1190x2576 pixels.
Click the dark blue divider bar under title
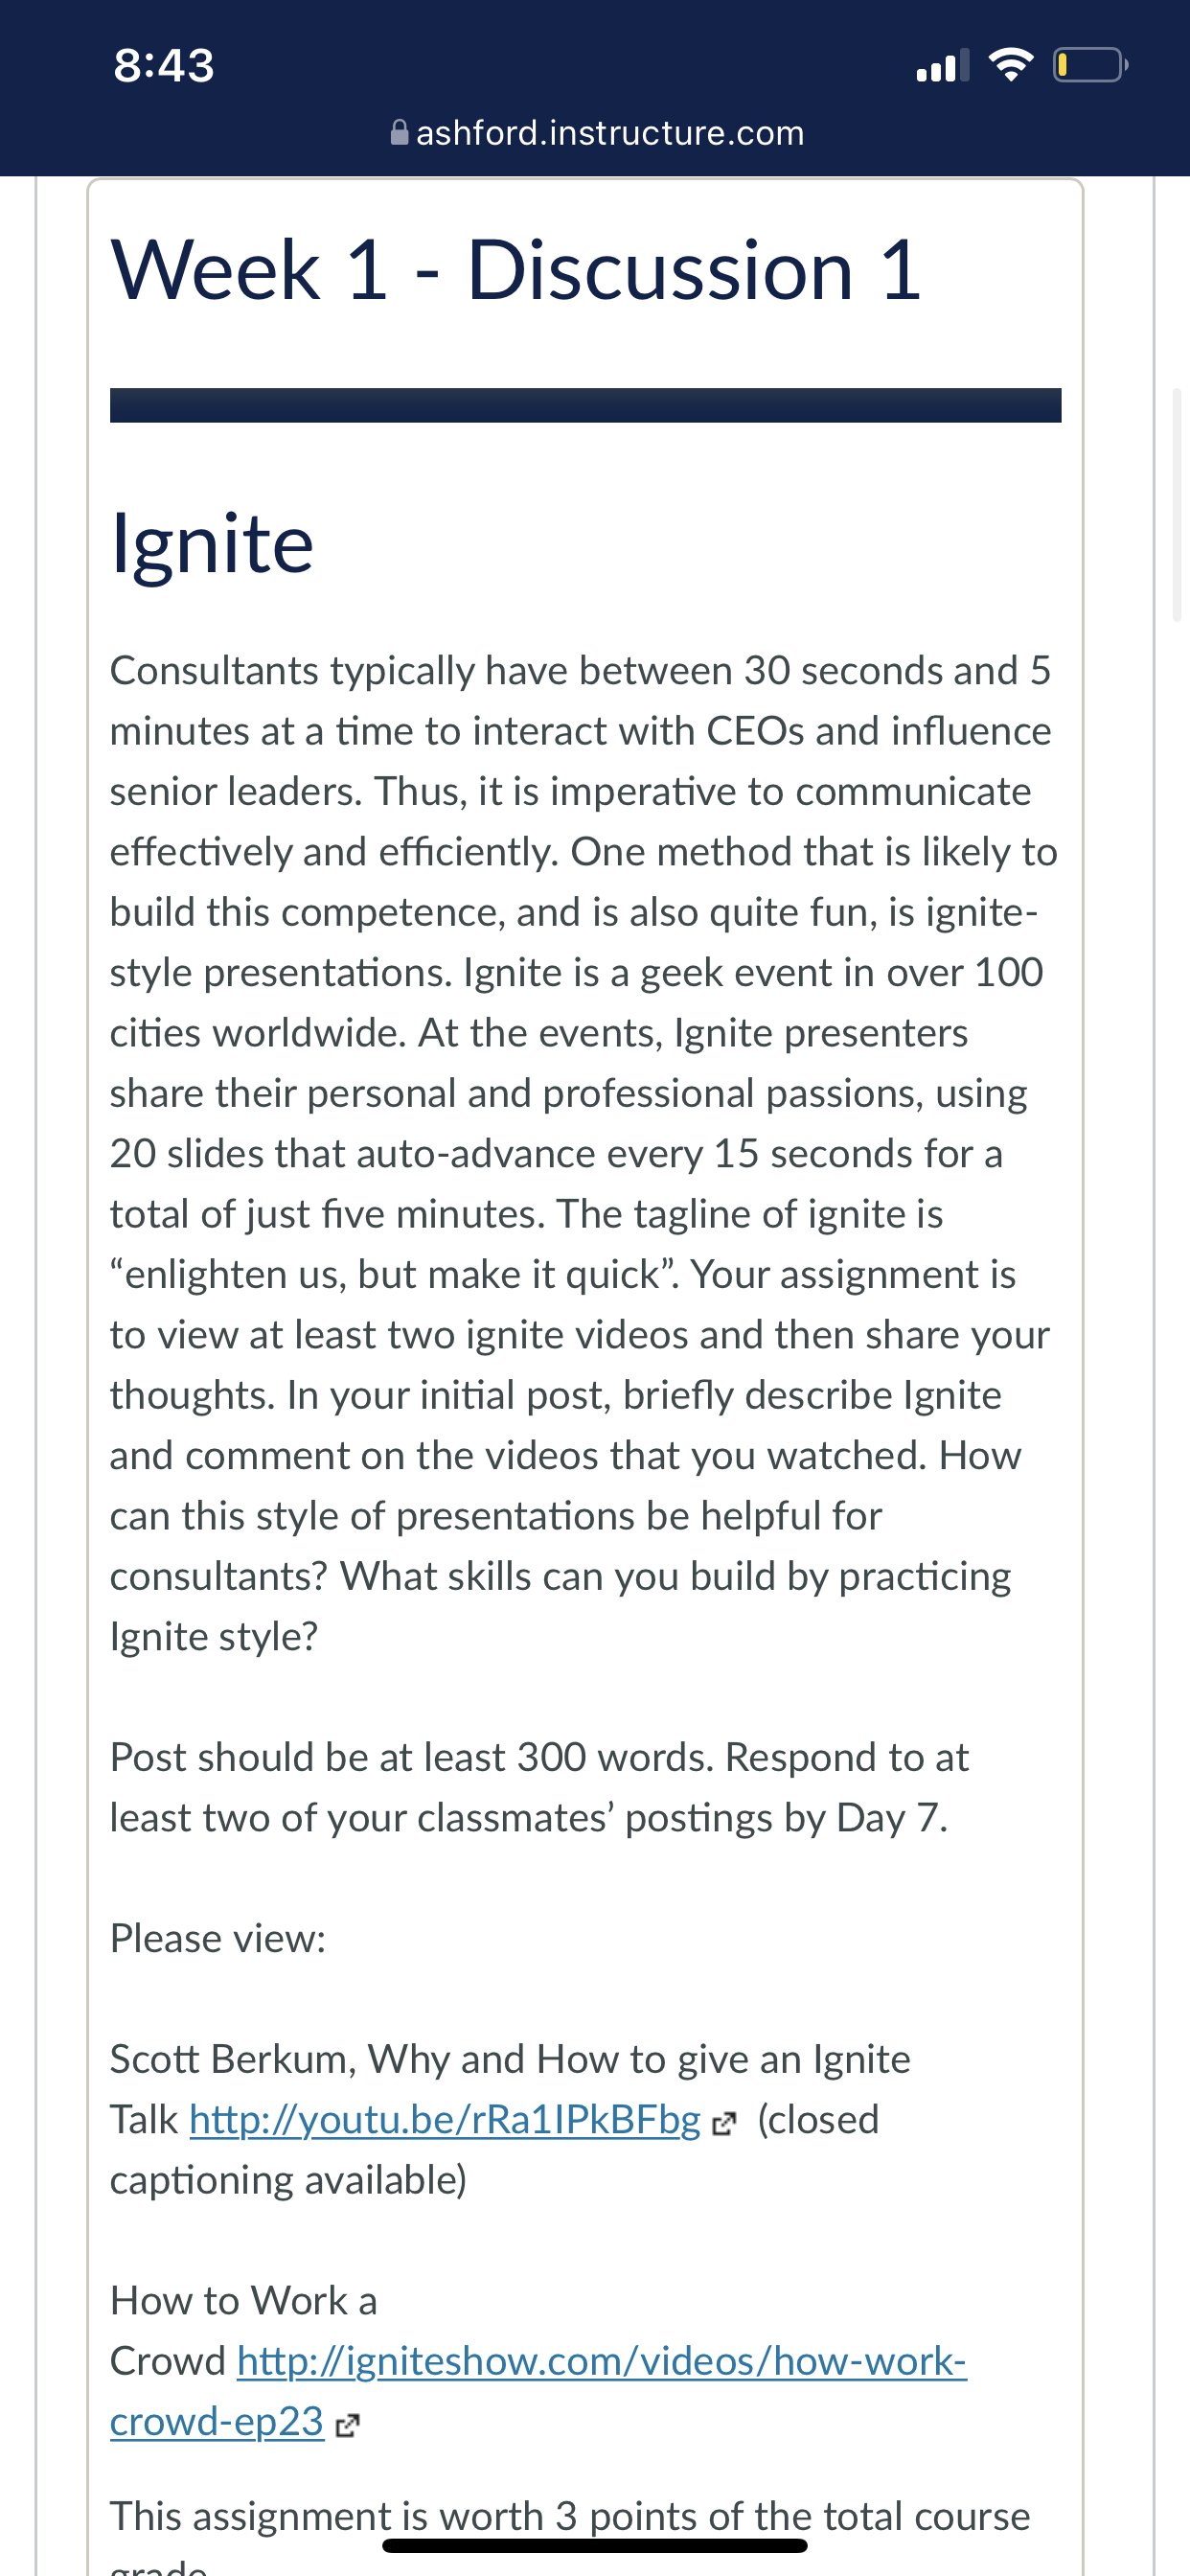[585, 405]
